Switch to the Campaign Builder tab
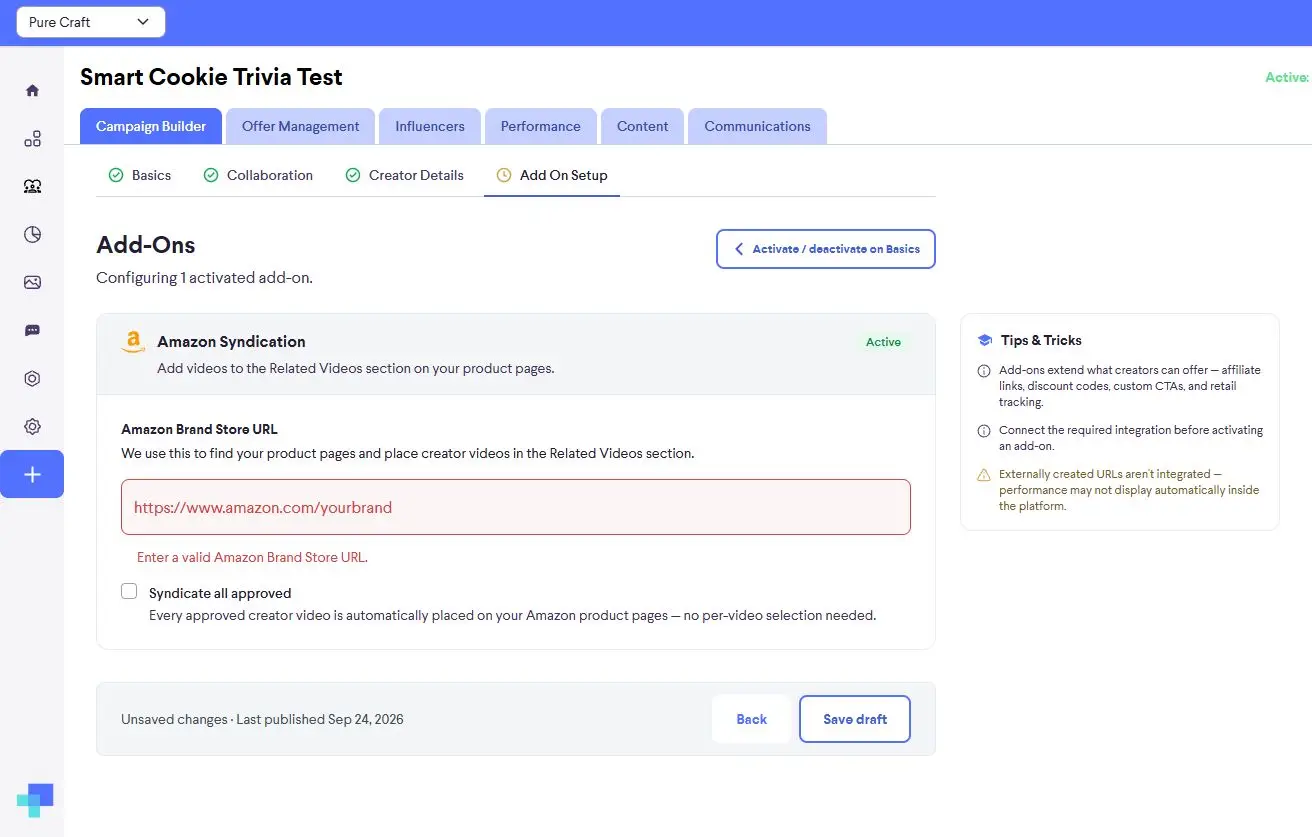1312x837 pixels. click(x=151, y=126)
